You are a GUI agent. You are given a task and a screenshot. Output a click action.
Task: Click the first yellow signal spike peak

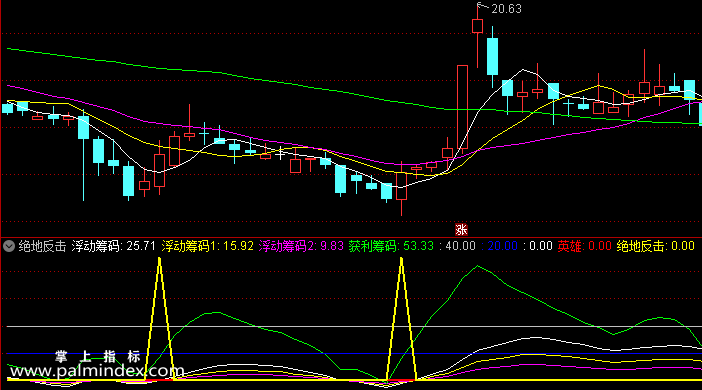(x=159, y=259)
